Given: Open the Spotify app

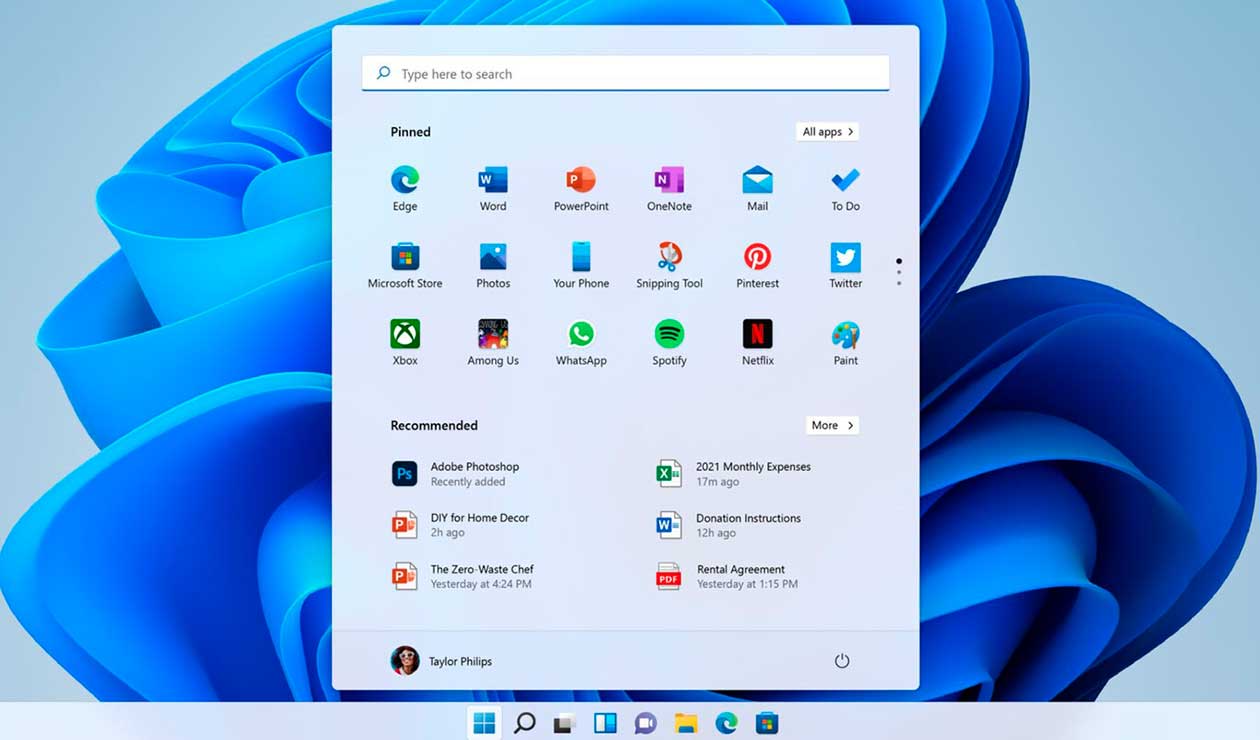Looking at the screenshot, I should coord(669,343).
